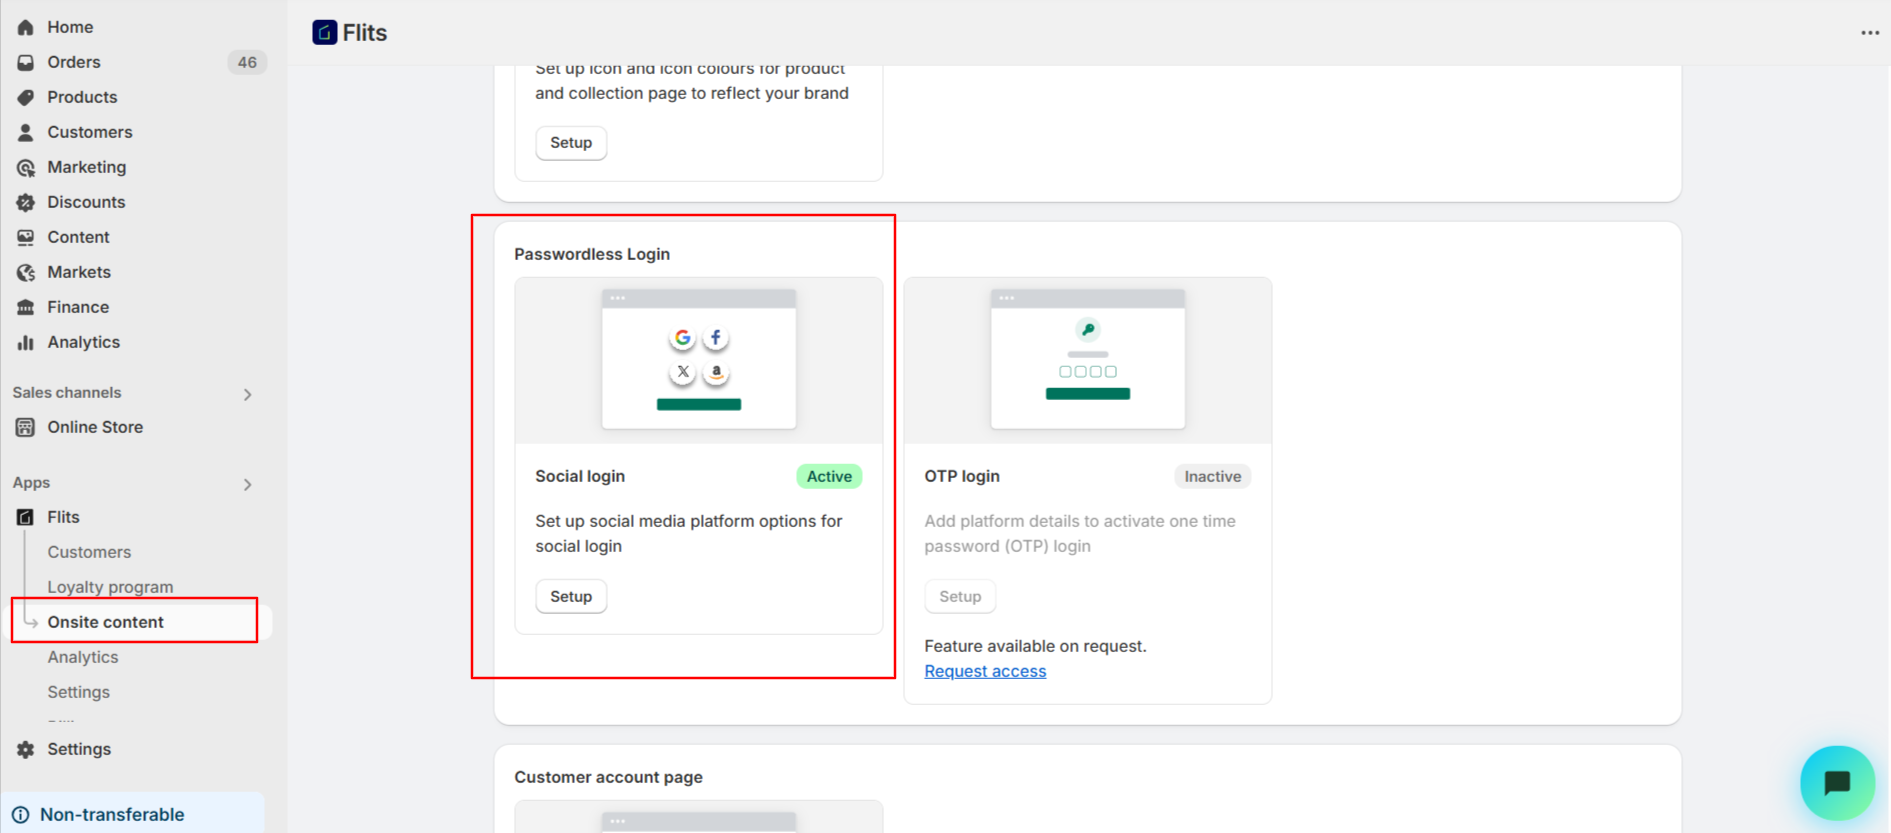Open the main Settings at sidebar bottom
This screenshot has height=833, width=1891.
[x=79, y=749]
